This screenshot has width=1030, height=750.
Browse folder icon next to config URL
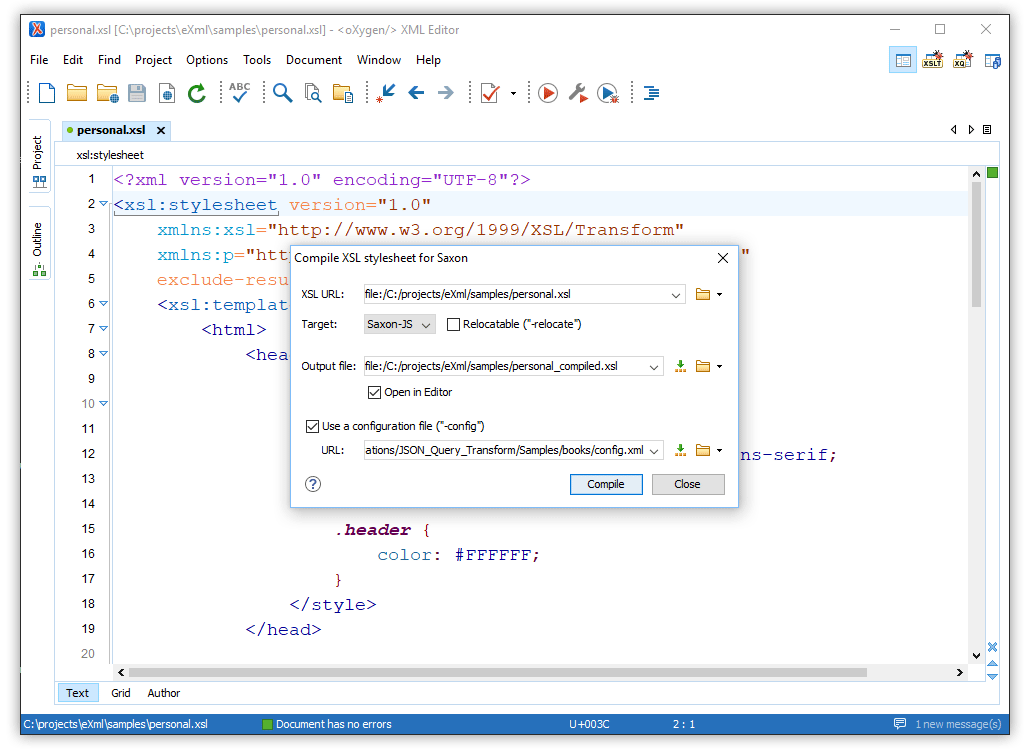click(x=703, y=450)
